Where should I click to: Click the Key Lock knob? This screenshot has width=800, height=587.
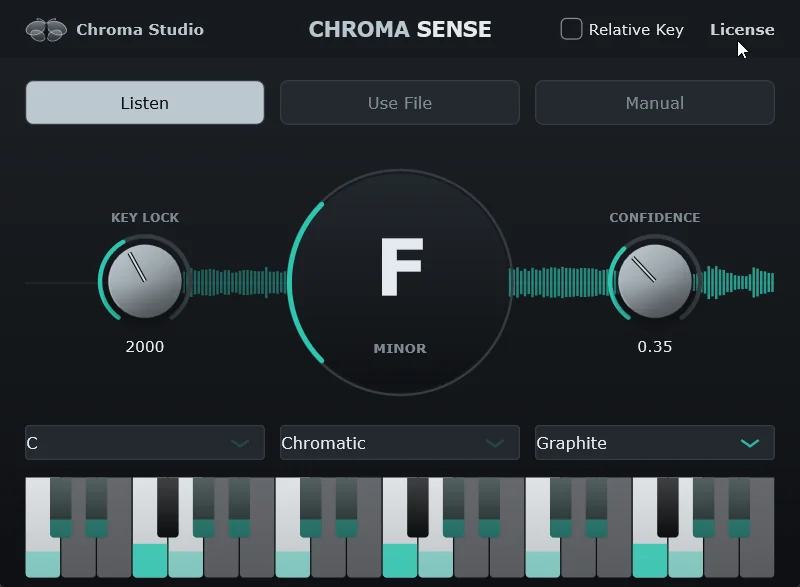(x=145, y=280)
